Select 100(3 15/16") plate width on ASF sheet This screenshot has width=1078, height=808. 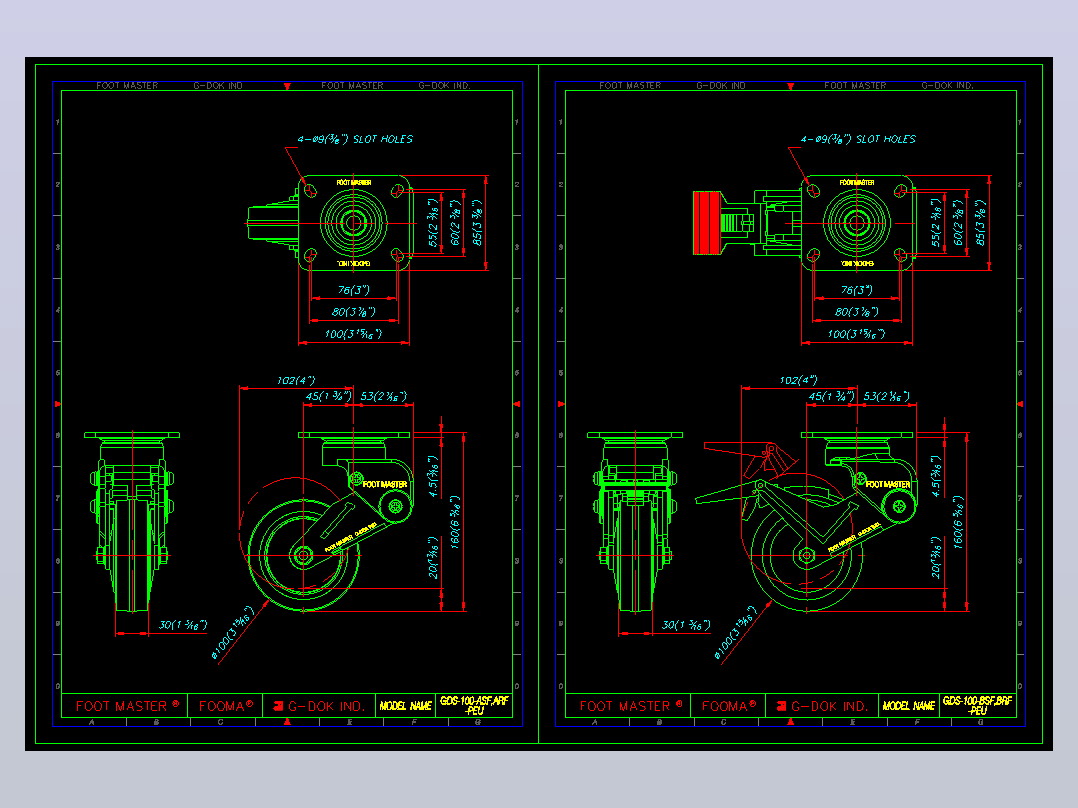pos(353,334)
